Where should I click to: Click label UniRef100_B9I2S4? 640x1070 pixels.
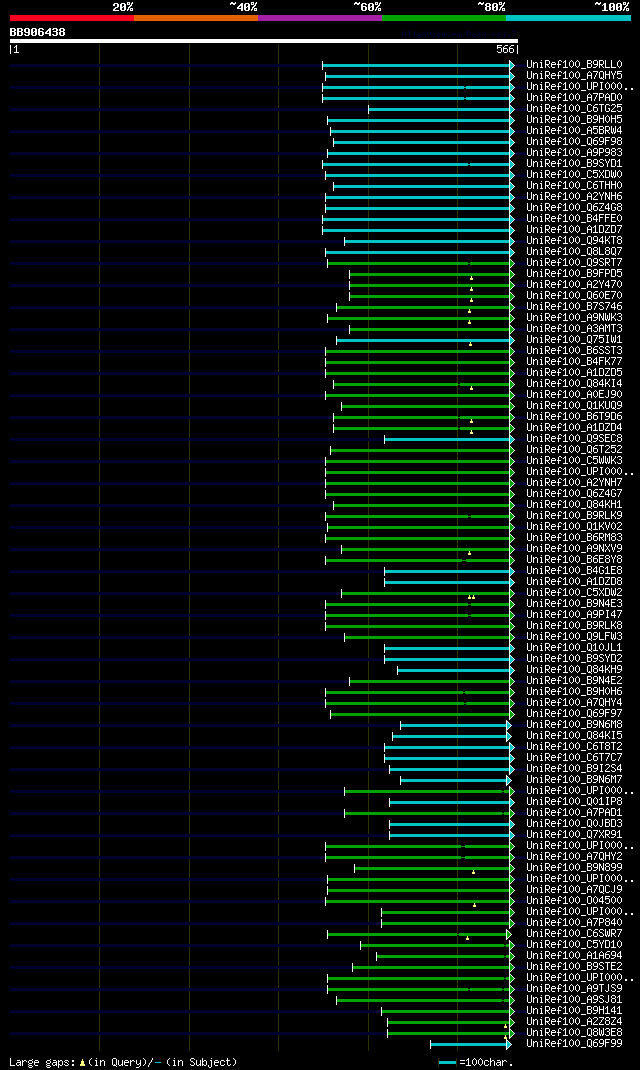point(574,768)
